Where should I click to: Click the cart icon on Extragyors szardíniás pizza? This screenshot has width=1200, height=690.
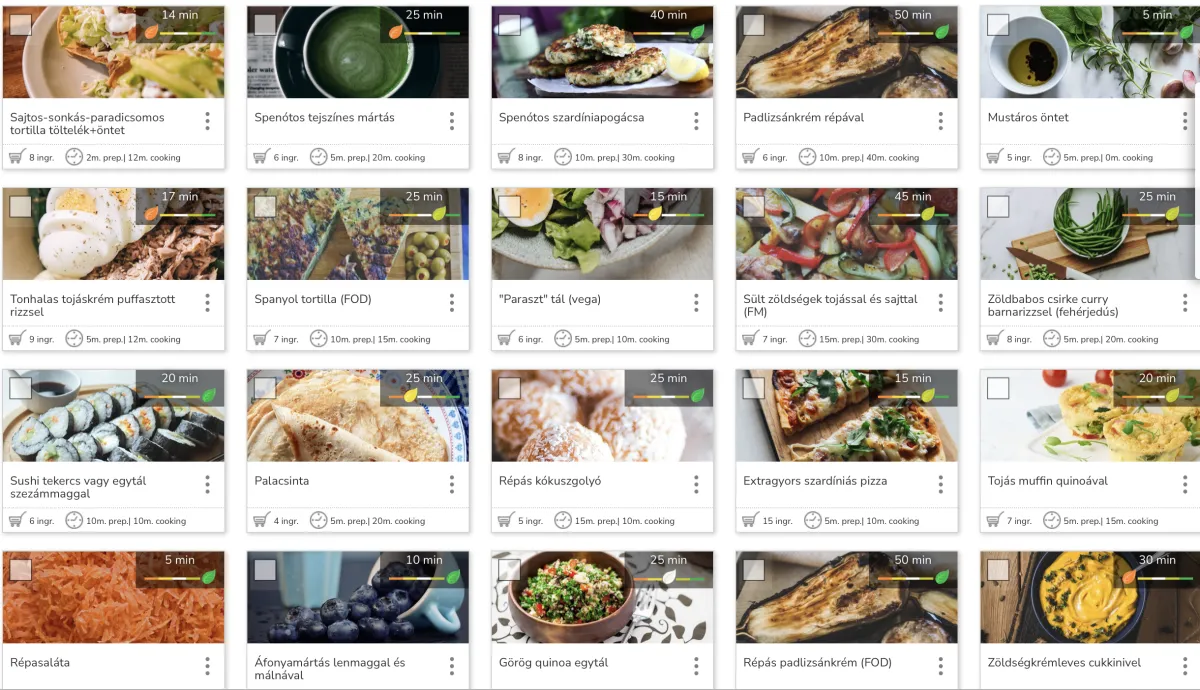point(749,520)
